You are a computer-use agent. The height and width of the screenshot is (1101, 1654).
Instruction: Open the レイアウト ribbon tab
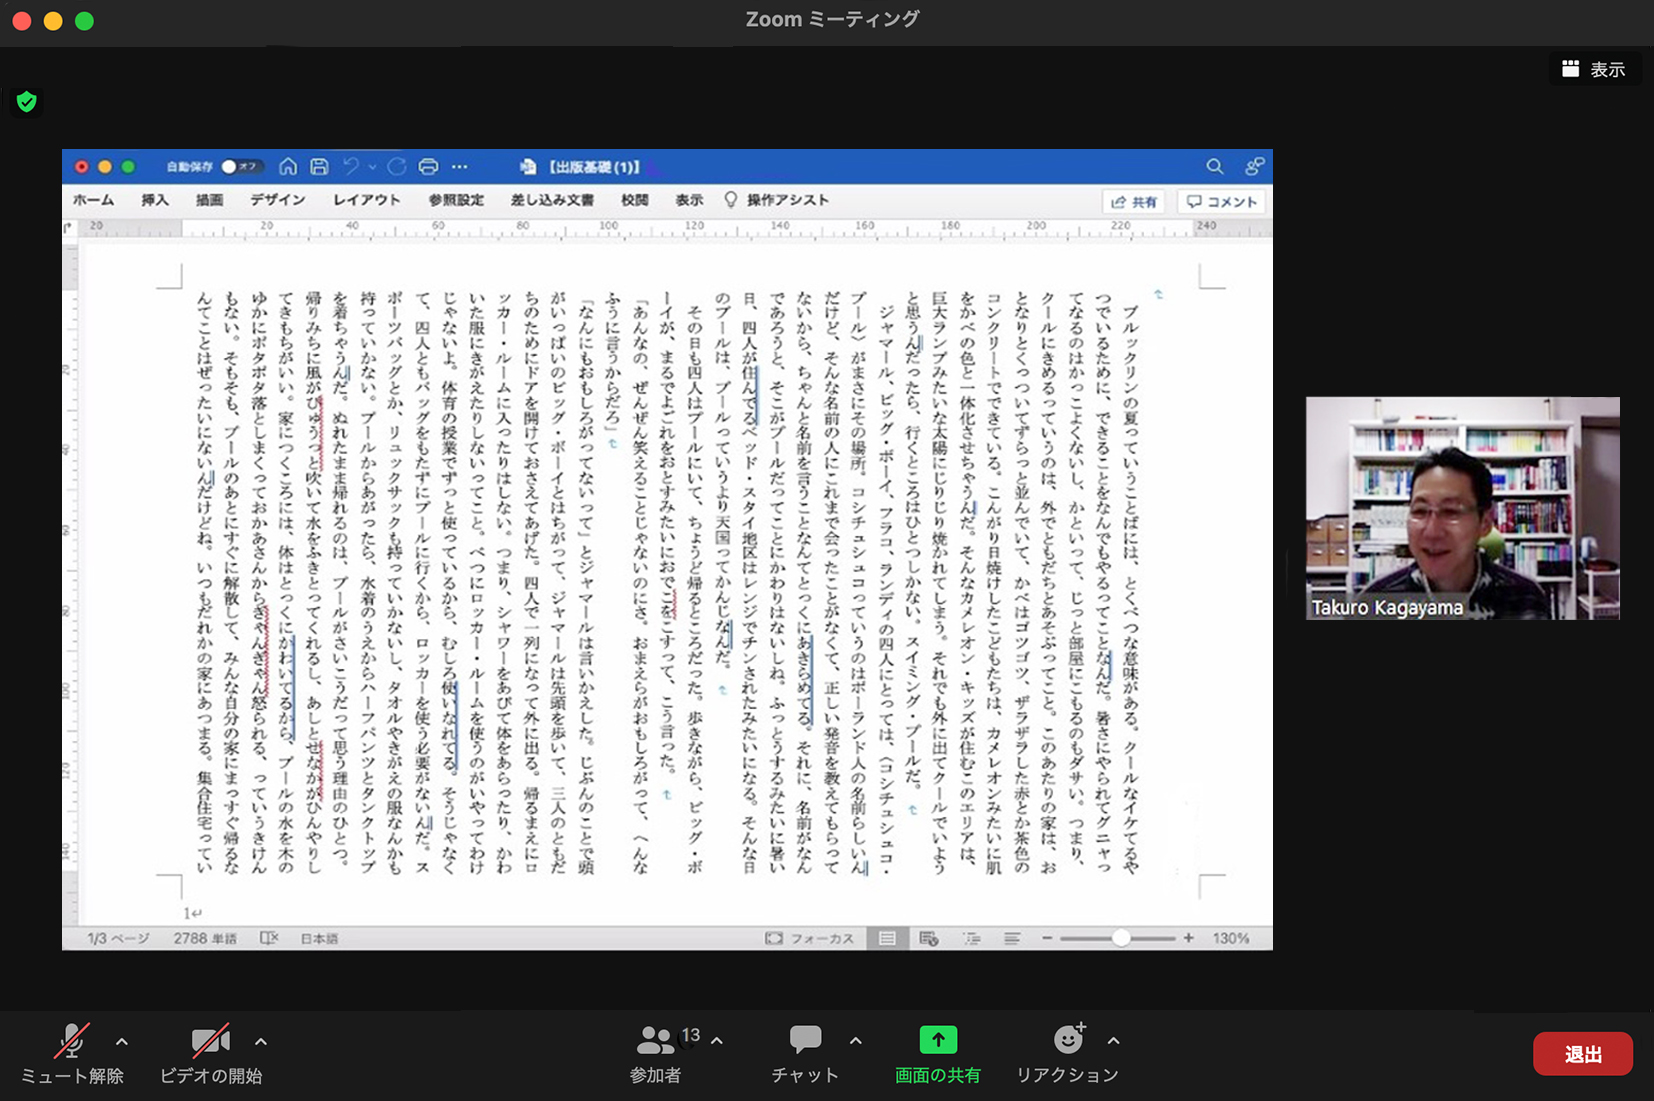click(x=366, y=200)
